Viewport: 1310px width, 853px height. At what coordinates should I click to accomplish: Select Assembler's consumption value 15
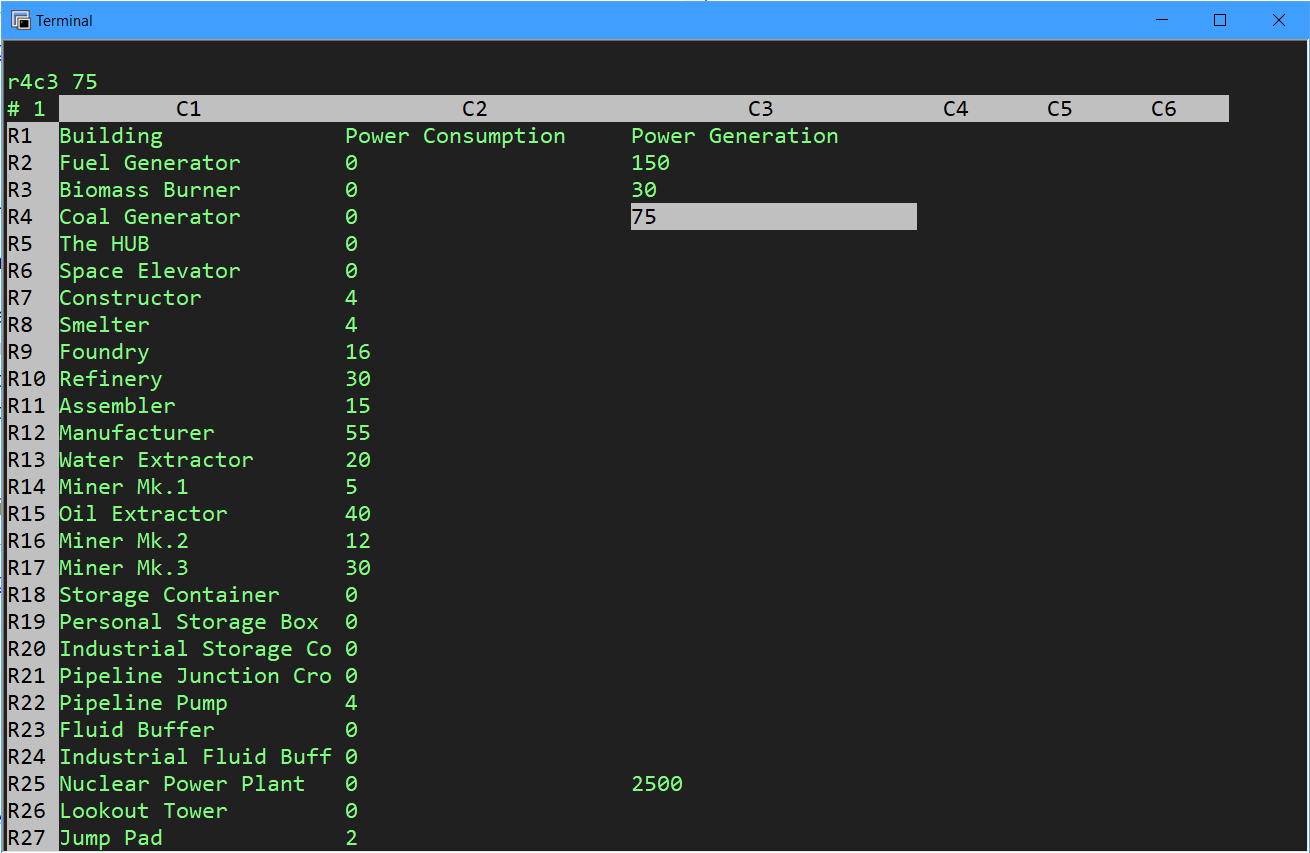(x=358, y=406)
